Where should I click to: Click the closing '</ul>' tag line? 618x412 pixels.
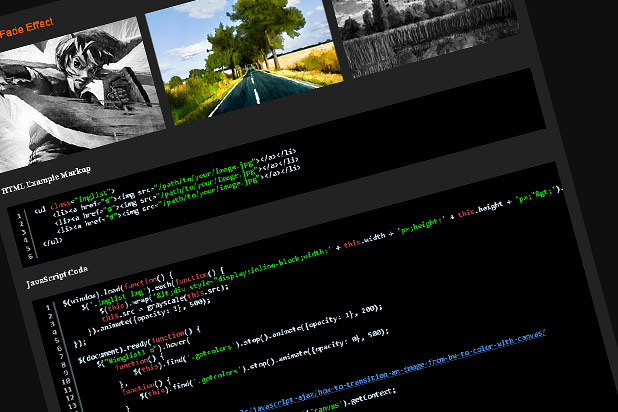coord(53,240)
